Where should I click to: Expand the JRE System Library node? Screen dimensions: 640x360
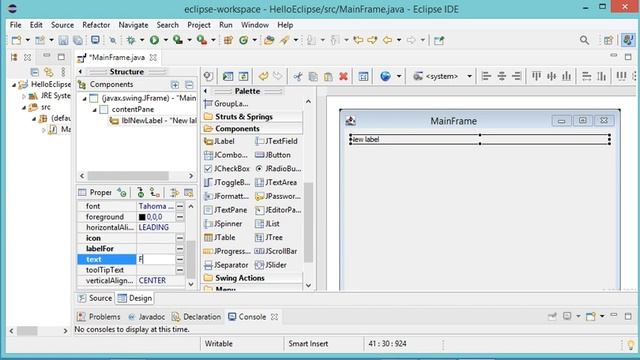point(24,96)
